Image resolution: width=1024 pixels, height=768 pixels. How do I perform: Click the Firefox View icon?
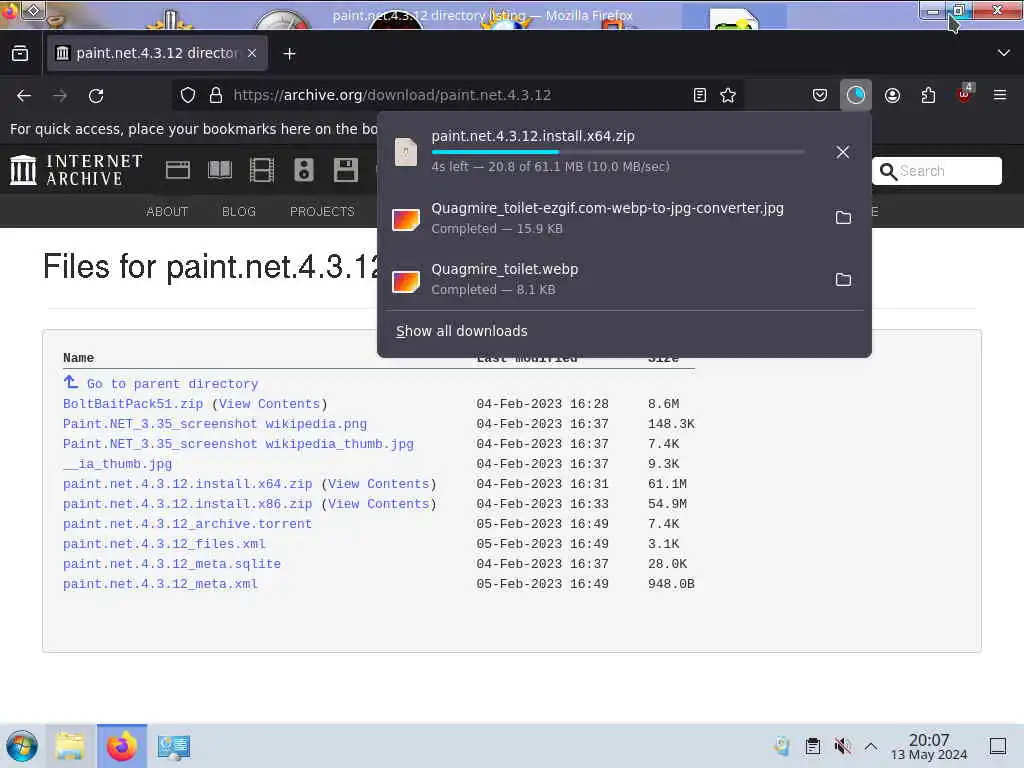pyautogui.click(x=20, y=54)
